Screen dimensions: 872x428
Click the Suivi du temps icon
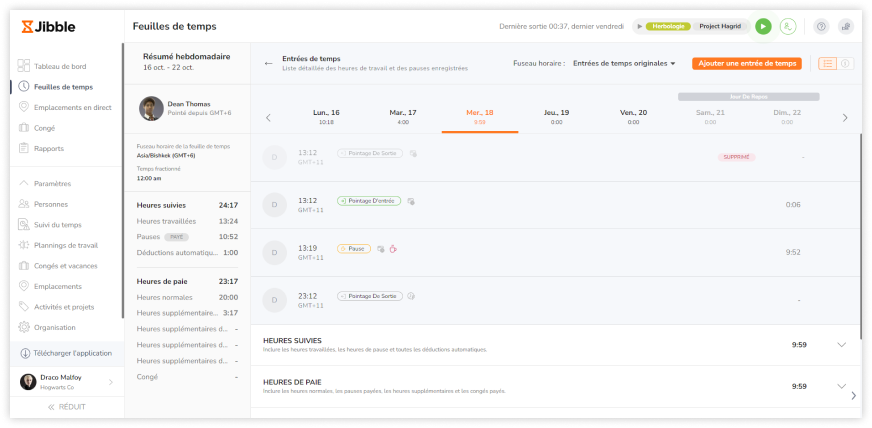pos(23,225)
